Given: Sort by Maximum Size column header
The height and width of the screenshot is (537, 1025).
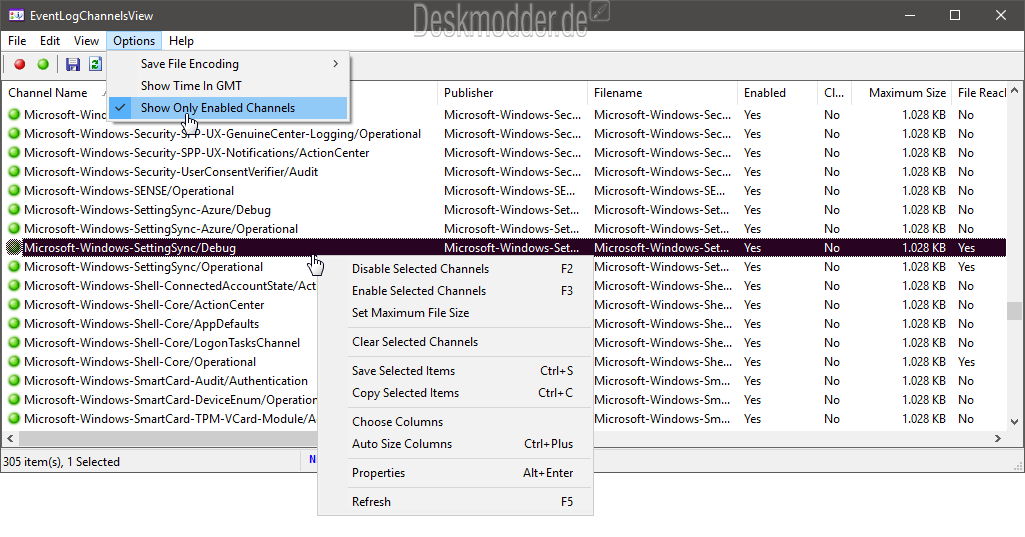Looking at the screenshot, I should [901, 93].
